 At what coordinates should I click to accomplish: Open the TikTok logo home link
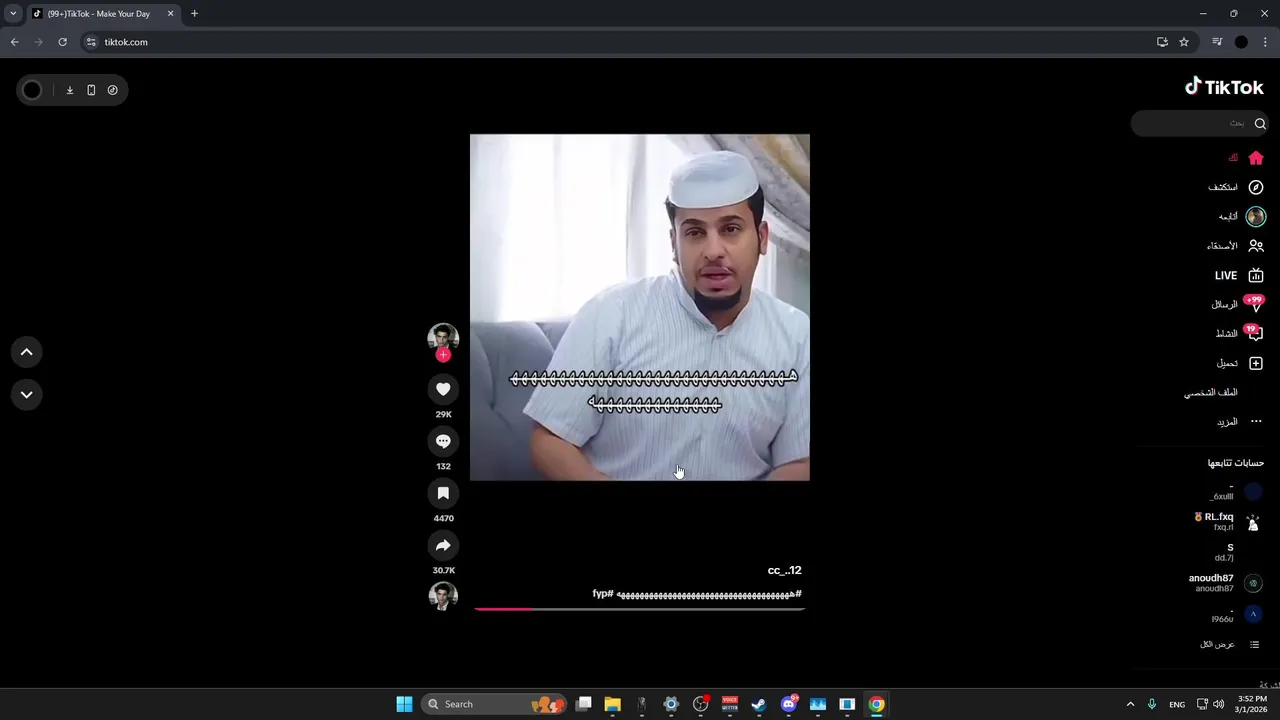(x=1224, y=87)
